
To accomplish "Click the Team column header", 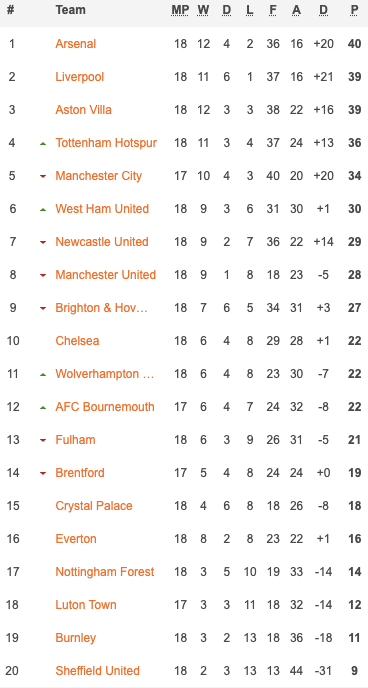I will pyautogui.click(x=71, y=10).
